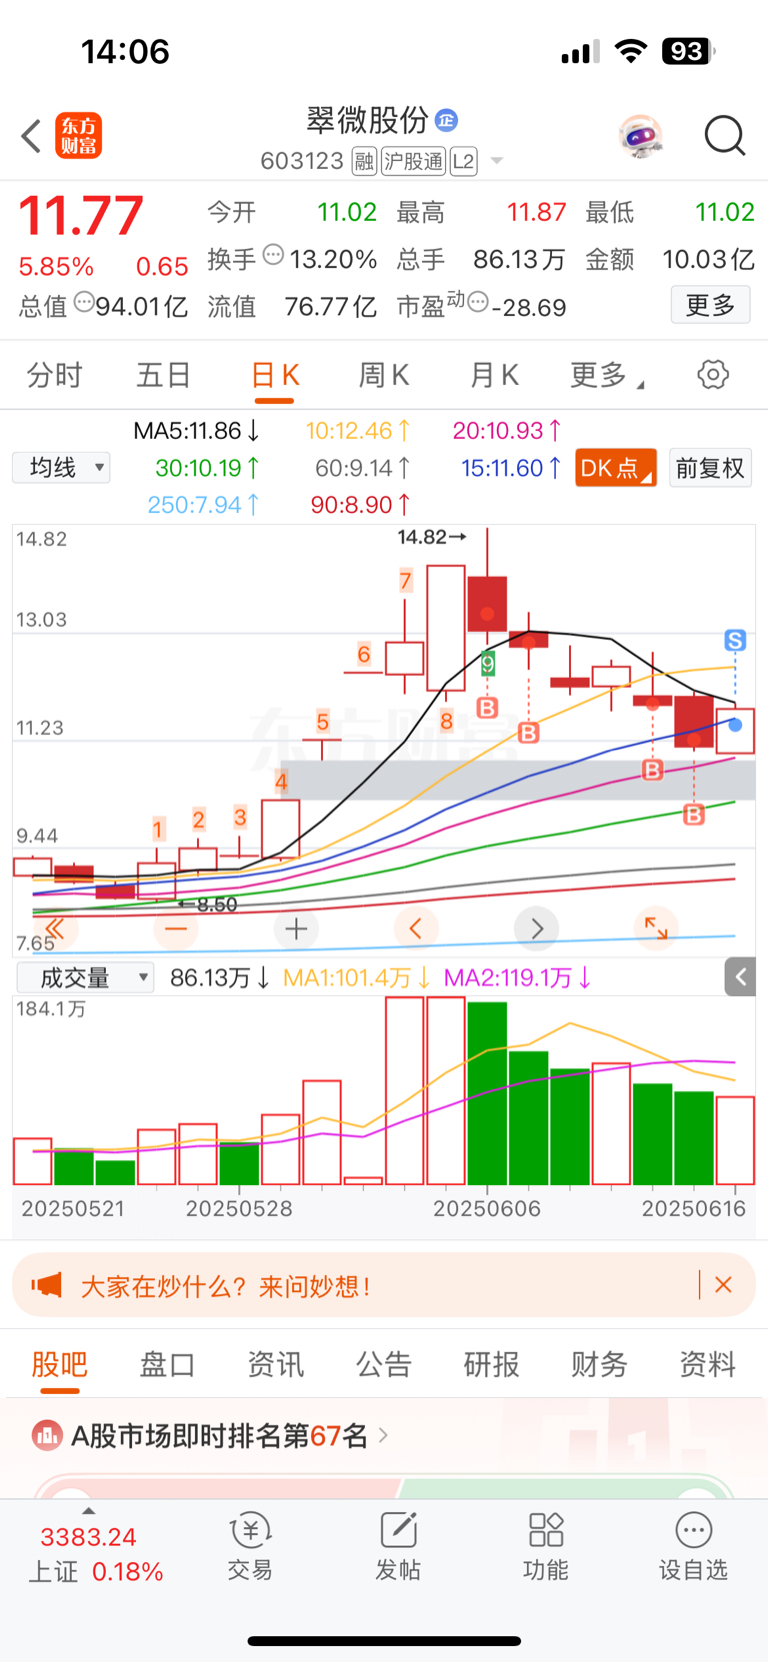Tap the 14.82 high price label
This screenshot has width=768, height=1663.
coord(432,537)
